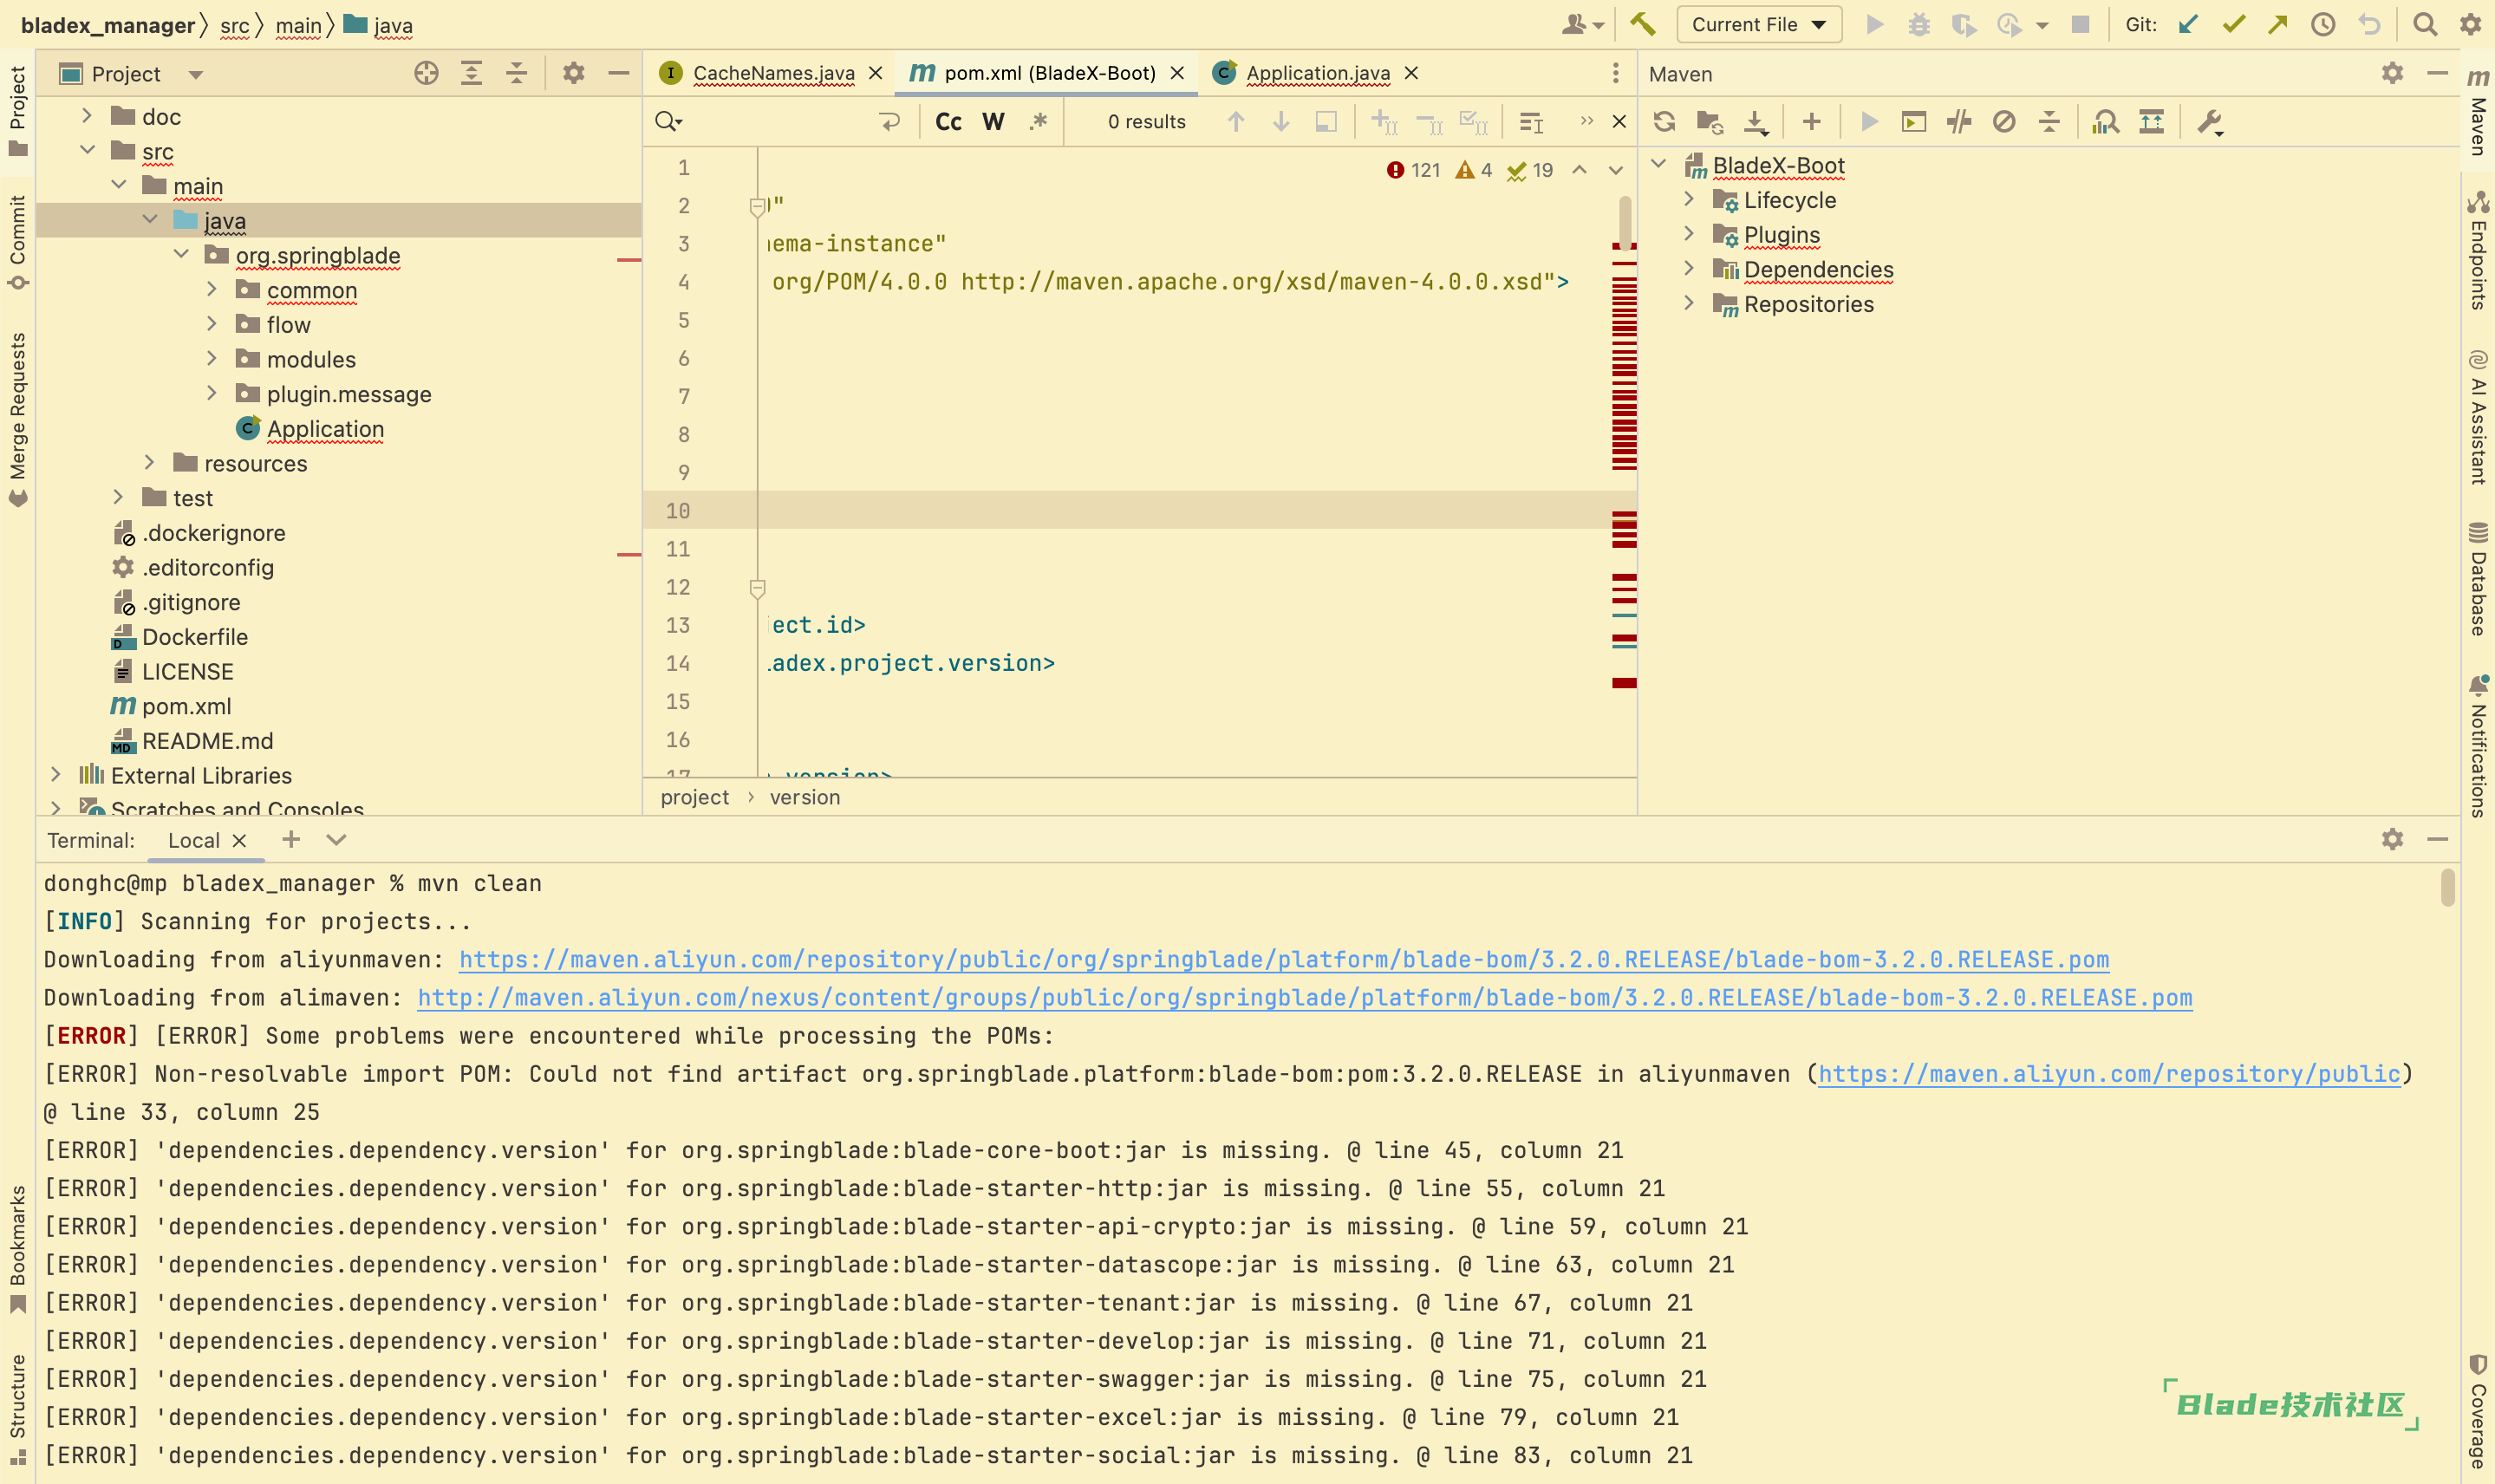Expand the modules package
2495x1484 pixels.
pos(212,358)
